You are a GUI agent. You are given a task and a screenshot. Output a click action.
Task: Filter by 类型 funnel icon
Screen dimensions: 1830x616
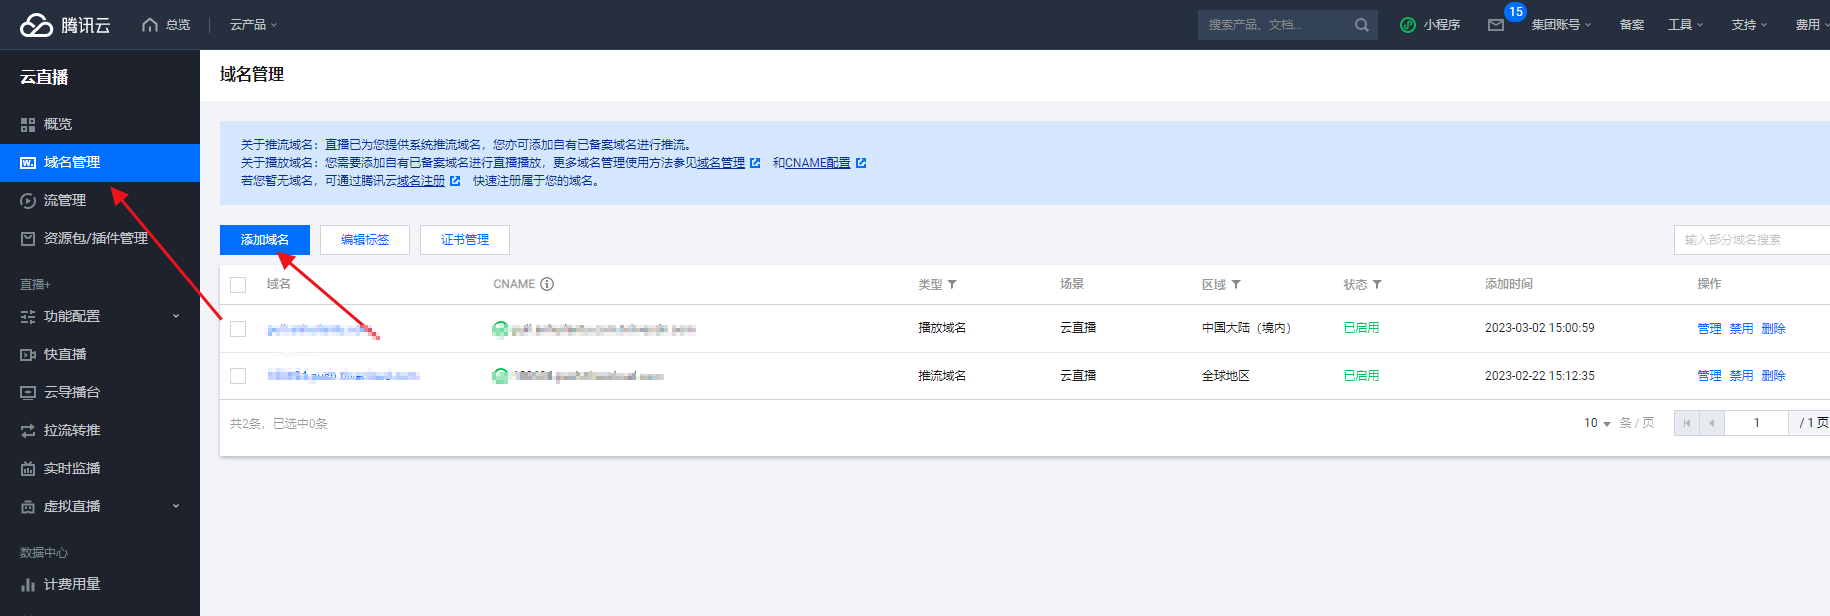point(952,285)
